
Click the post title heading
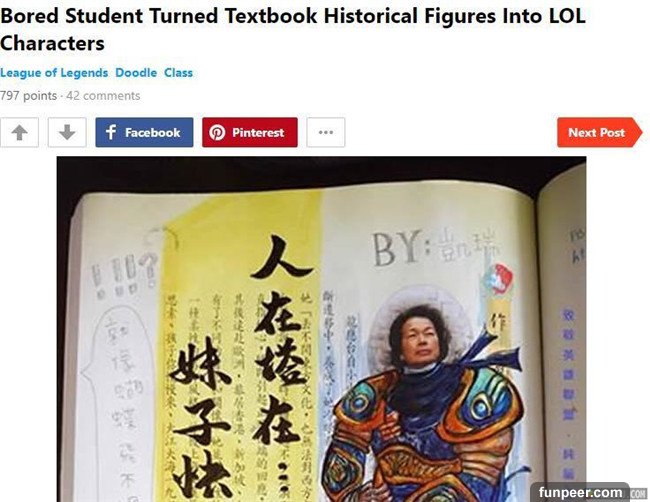point(292,30)
